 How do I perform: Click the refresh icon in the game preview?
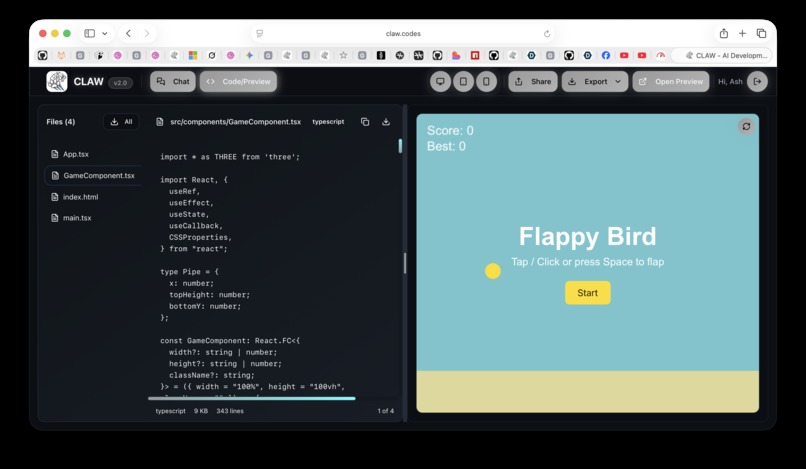pyautogui.click(x=746, y=126)
